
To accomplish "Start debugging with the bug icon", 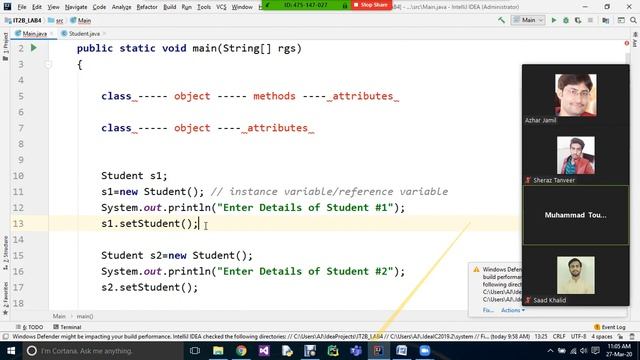I will click(566, 20).
